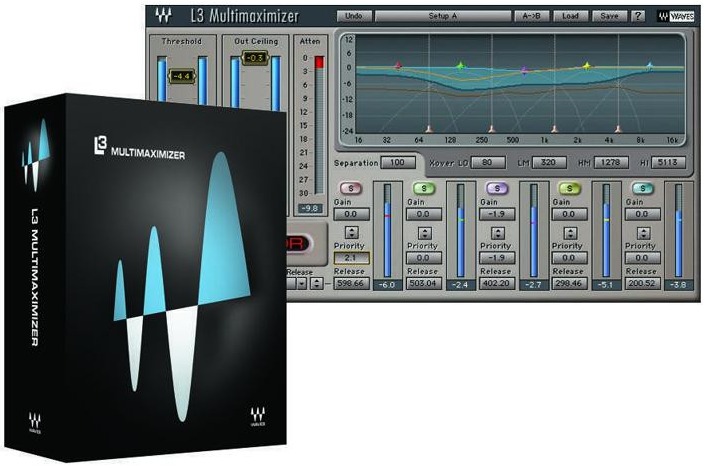Click the Threshold slider value handle showing -4.4
This screenshot has height=468, width=705.
(x=182, y=76)
